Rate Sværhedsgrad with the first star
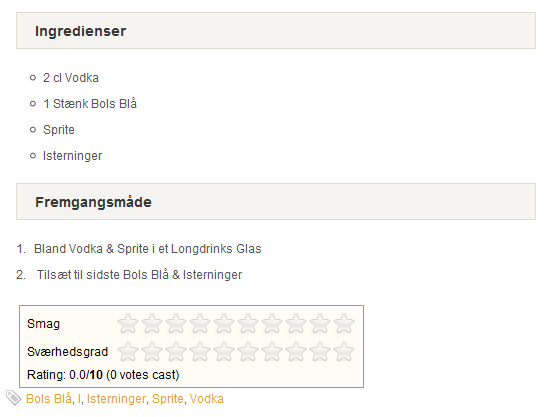The width and height of the screenshot is (558, 417). tap(128, 351)
